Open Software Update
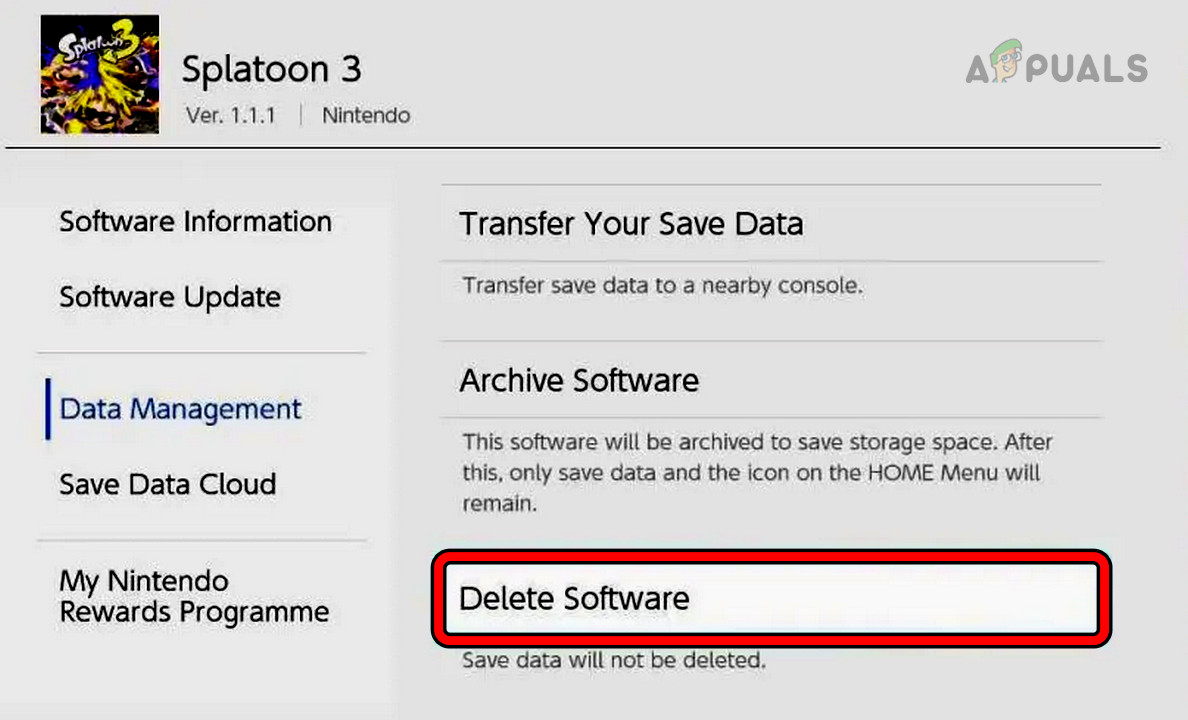The image size is (1188, 720). pos(170,296)
